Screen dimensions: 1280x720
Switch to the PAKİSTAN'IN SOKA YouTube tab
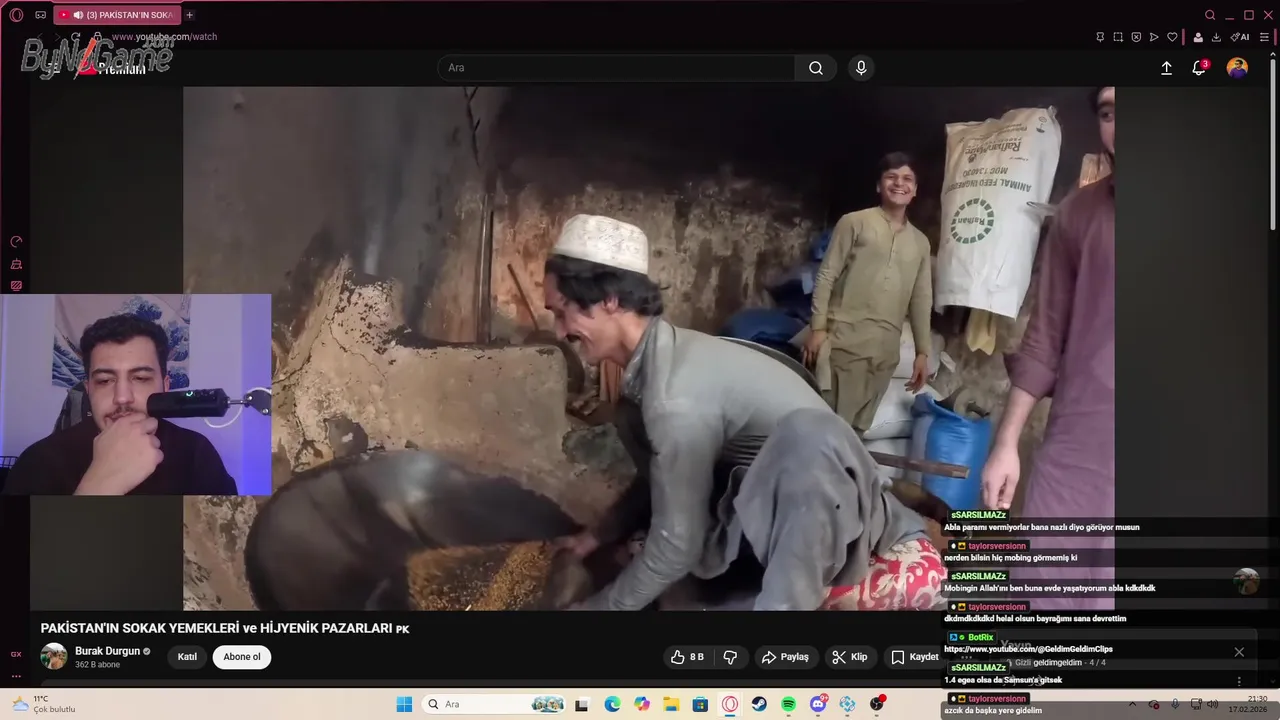pyautogui.click(x=116, y=15)
